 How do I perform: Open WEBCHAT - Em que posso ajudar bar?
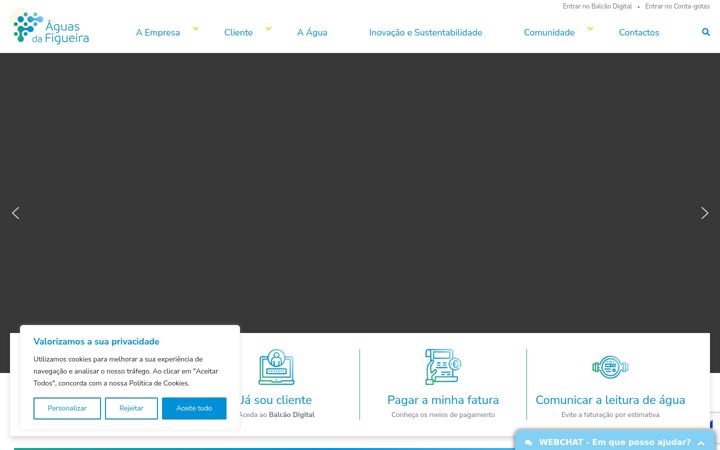coord(615,440)
